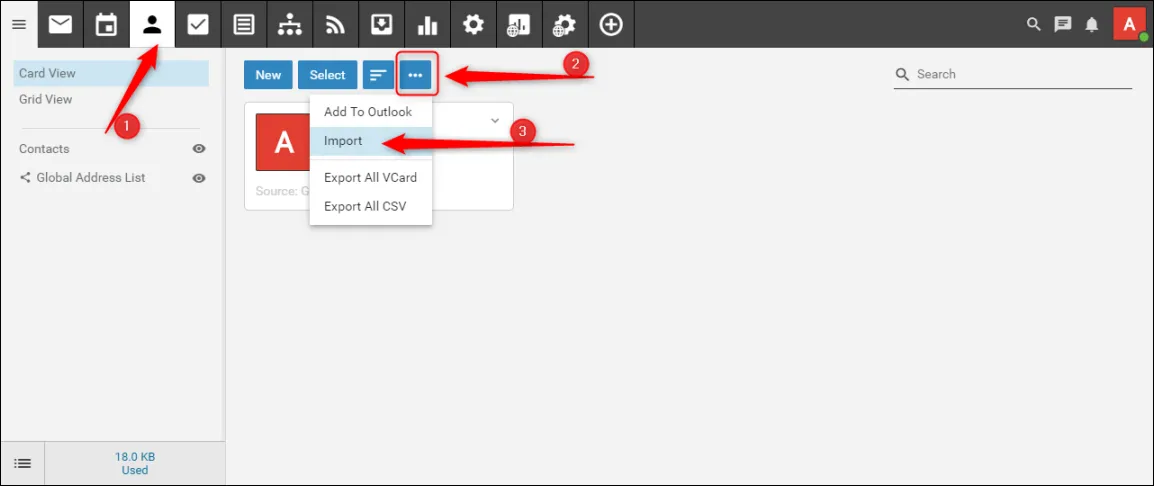The image size is (1154, 486).
Task: Open the notifications bell icon
Action: click(1091, 24)
